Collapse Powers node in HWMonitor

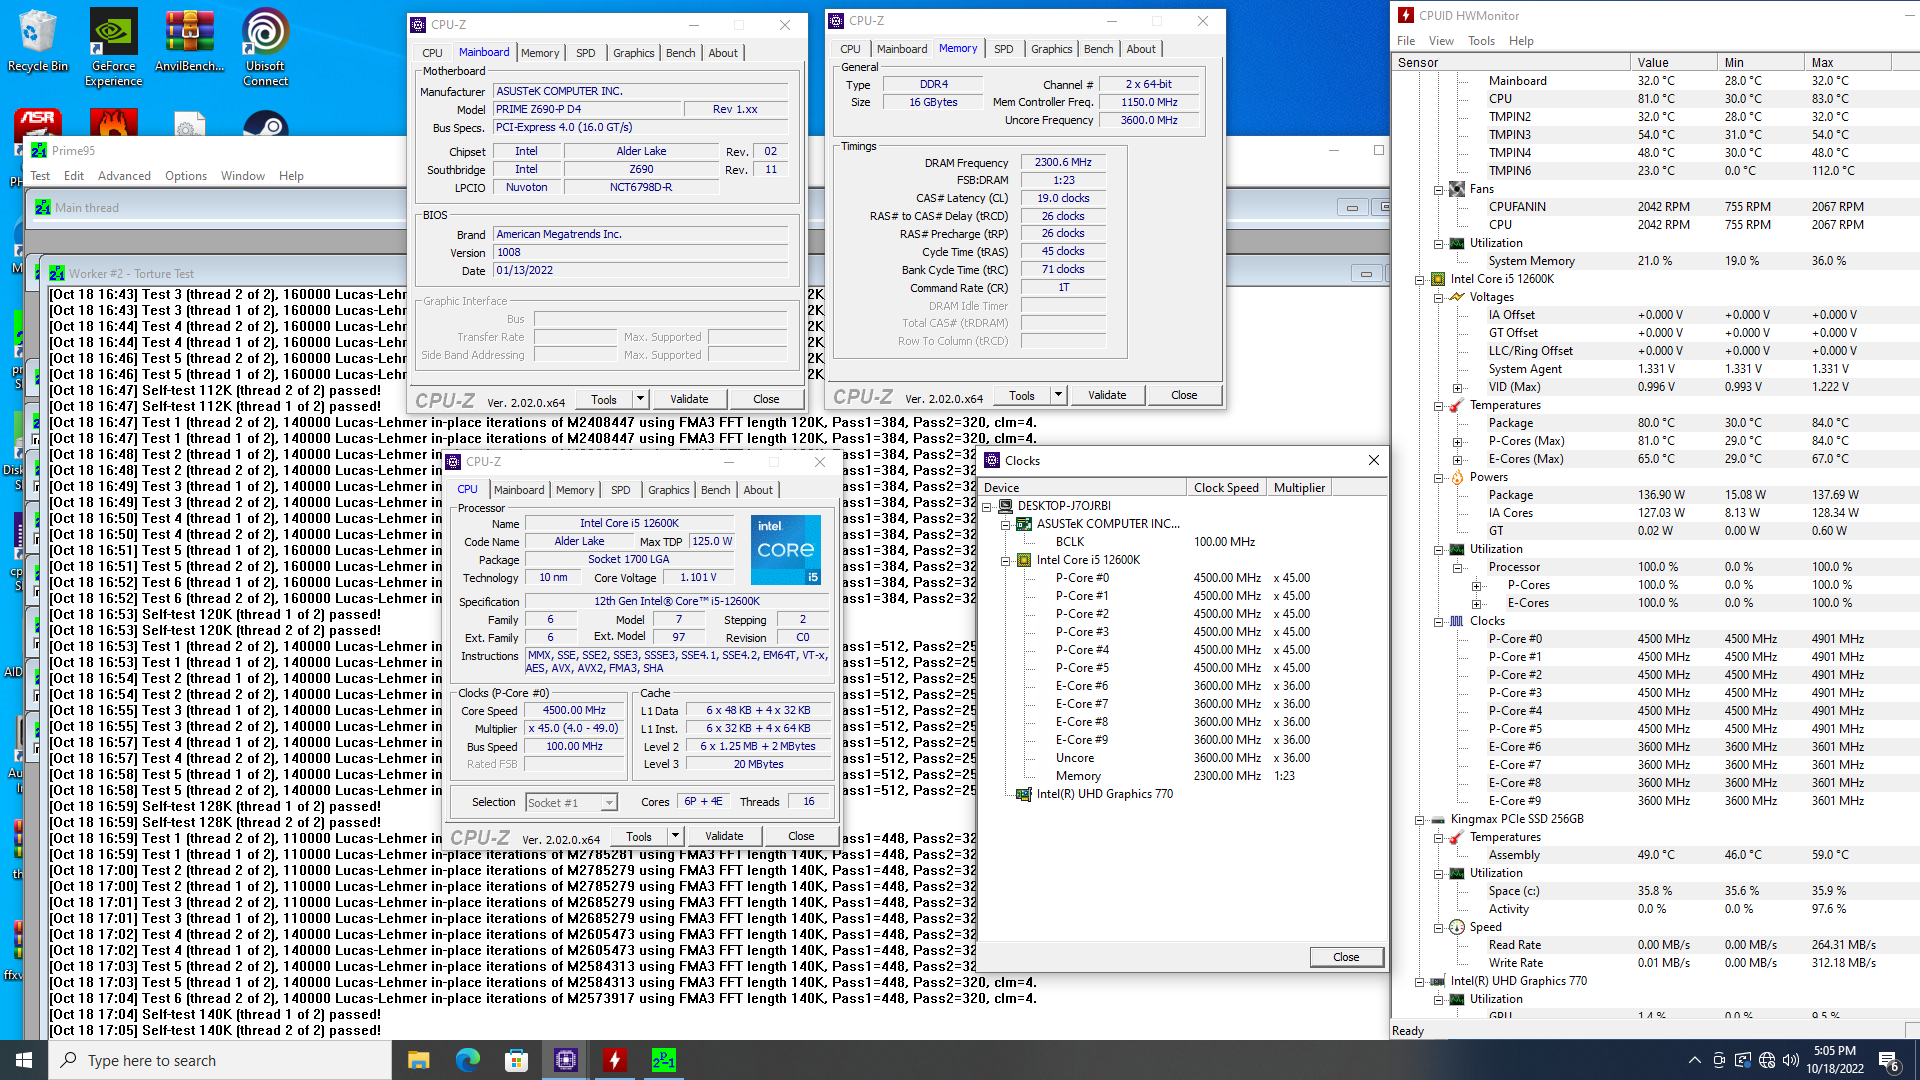pyautogui.click(x=1439, y=477)
